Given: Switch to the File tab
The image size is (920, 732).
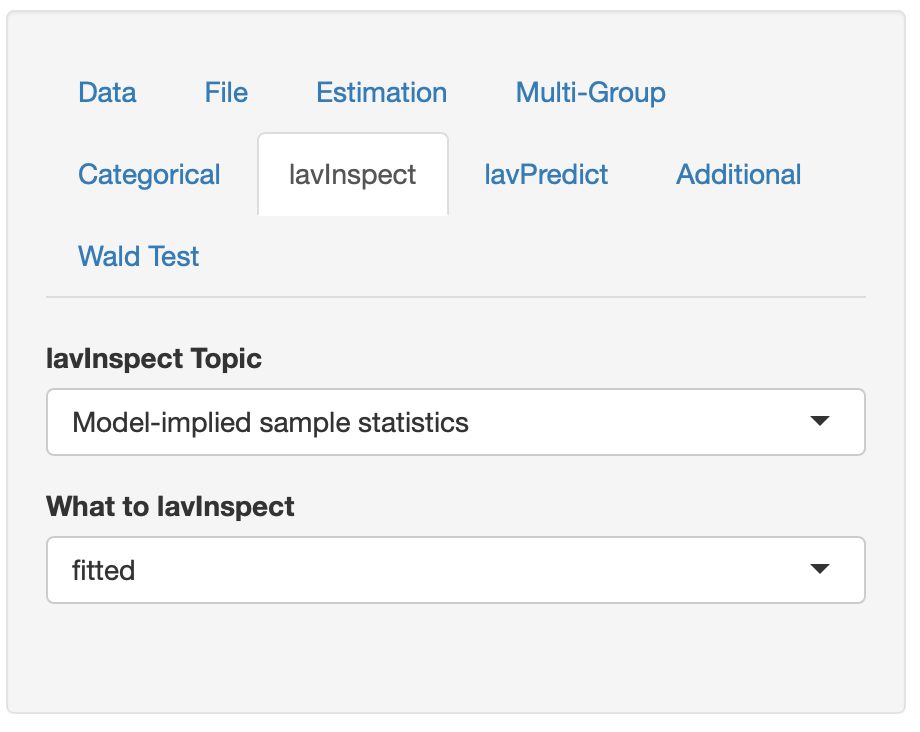Looking at the screenshot, I should click(x=226, y=93).
